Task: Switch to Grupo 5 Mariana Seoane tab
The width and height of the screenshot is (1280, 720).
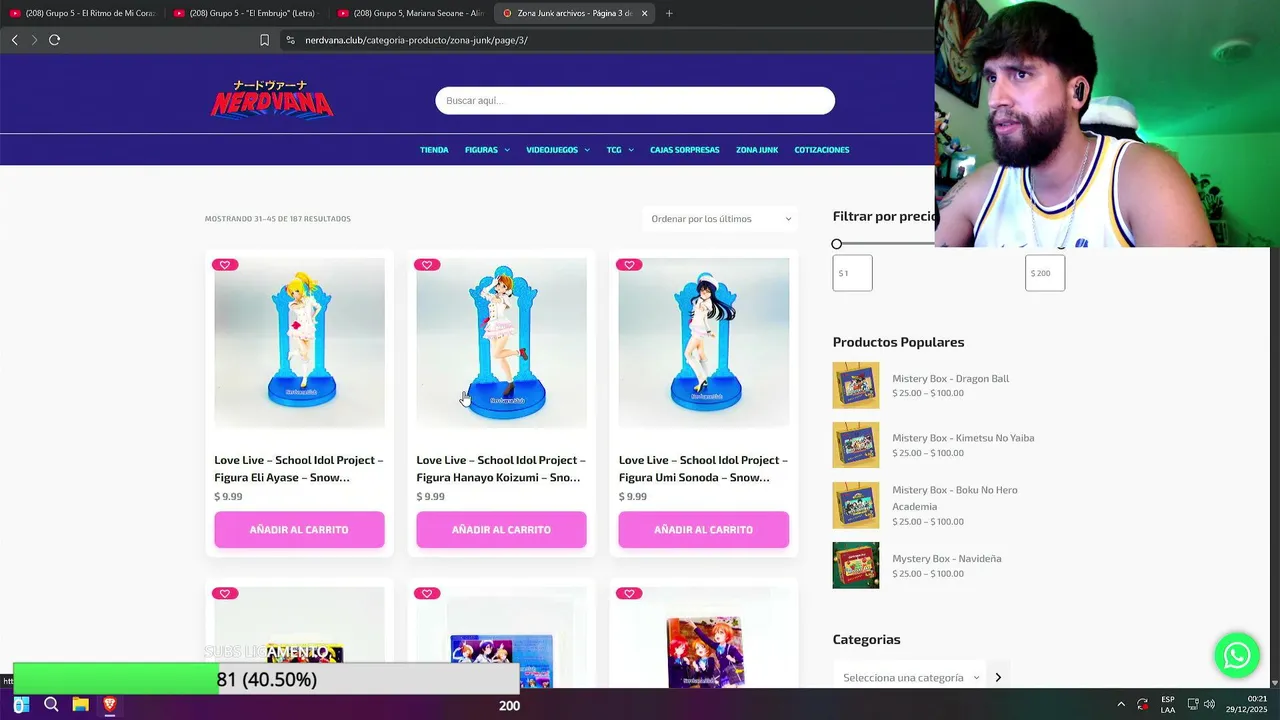Action: [x=410, y=13]
